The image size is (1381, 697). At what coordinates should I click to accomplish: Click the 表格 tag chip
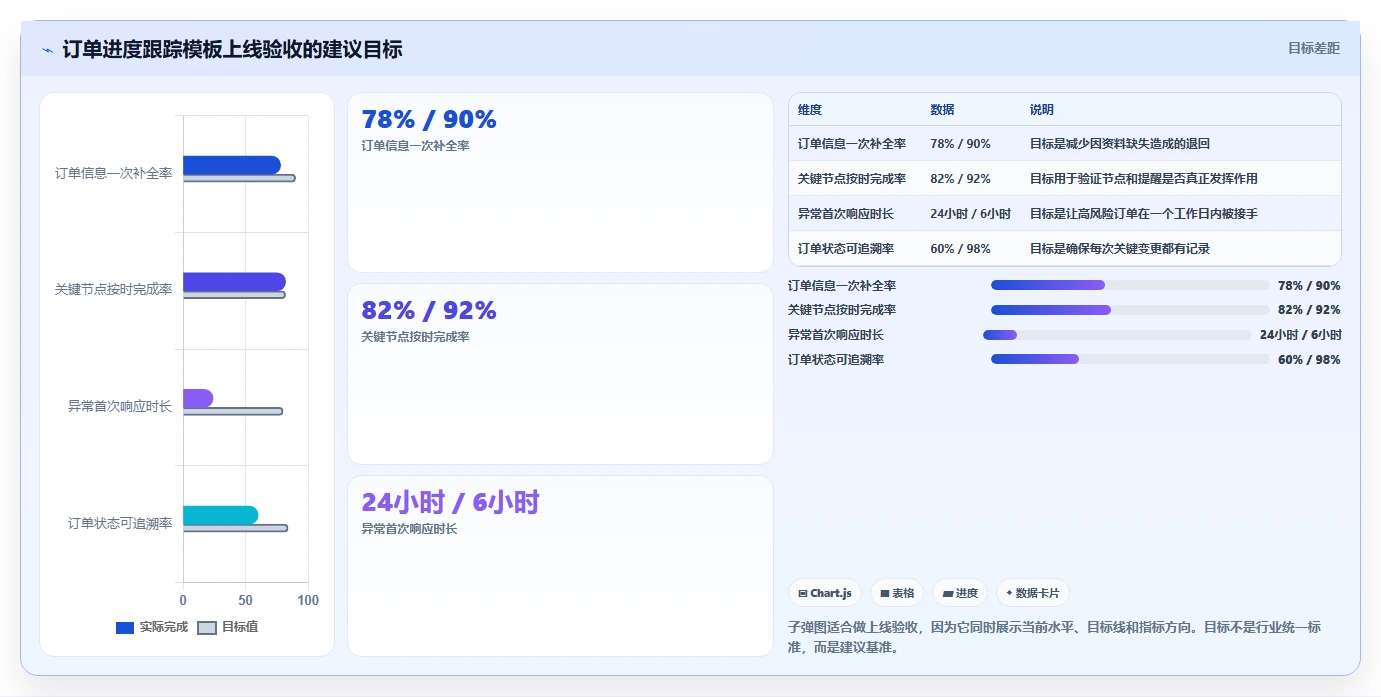(897, 593)
